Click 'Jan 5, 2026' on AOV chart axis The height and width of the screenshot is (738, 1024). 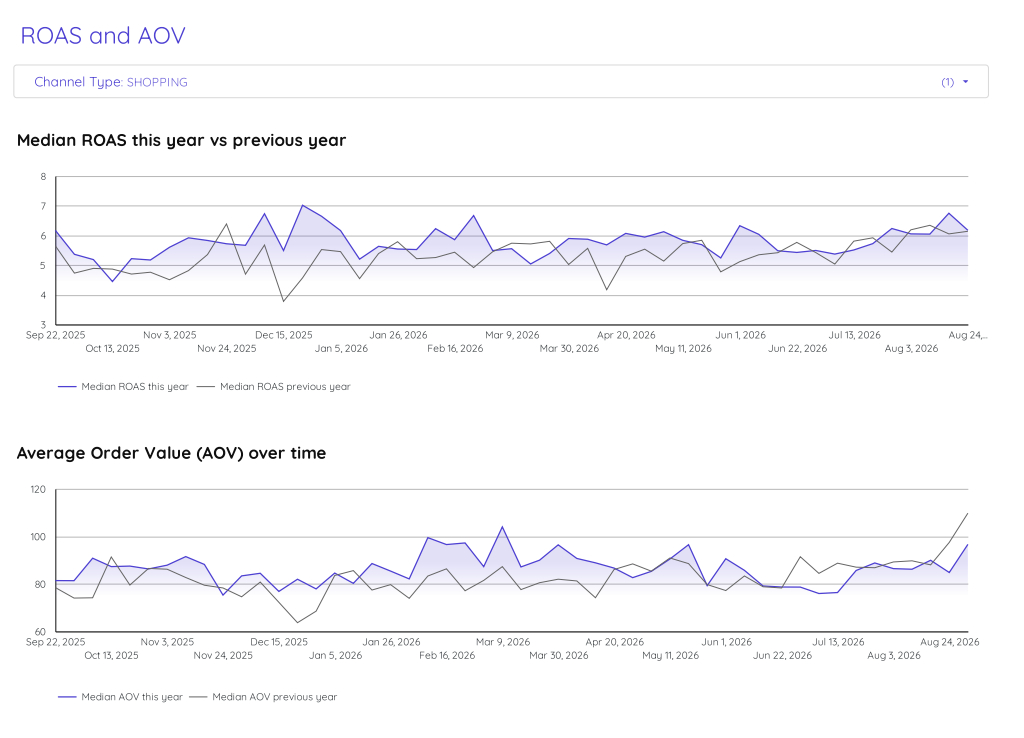point(335,656)
